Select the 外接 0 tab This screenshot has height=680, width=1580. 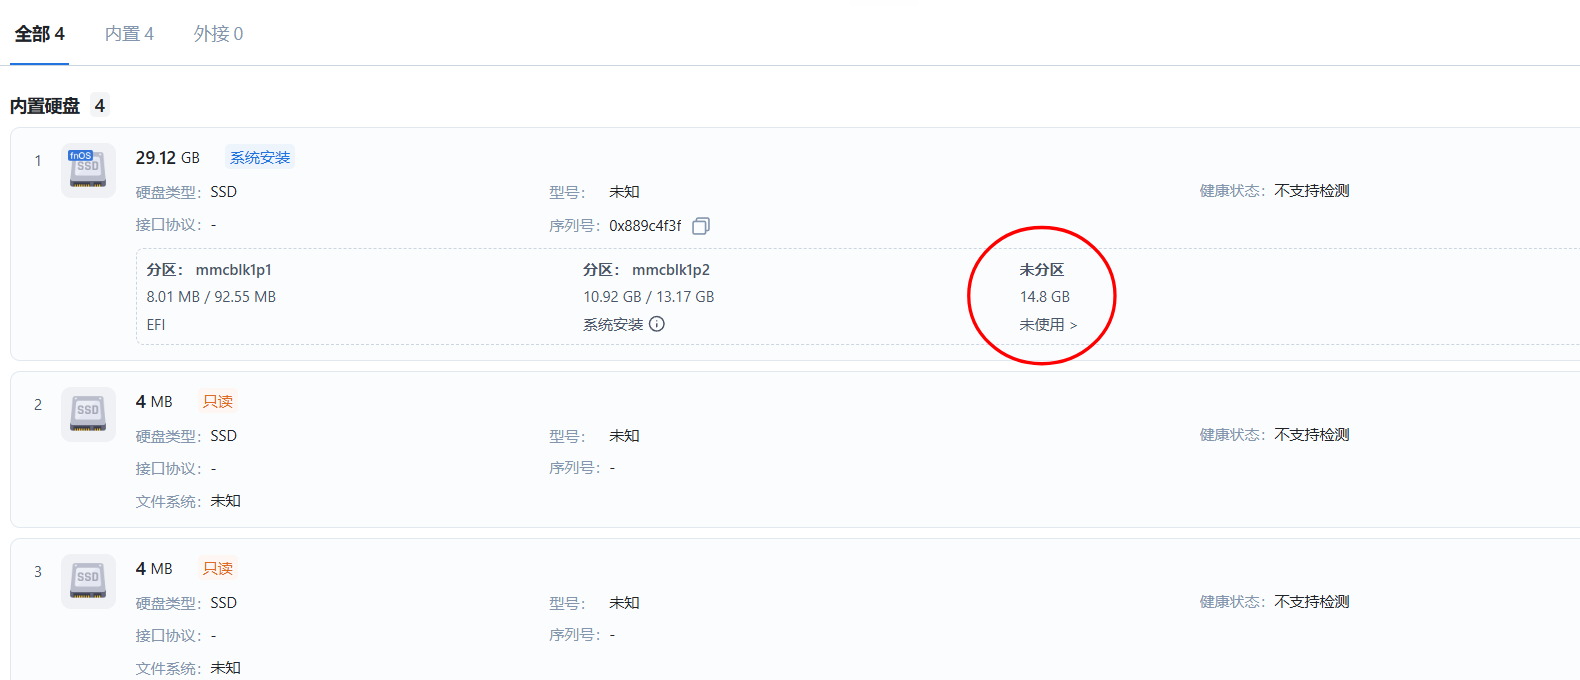point(218,34)
